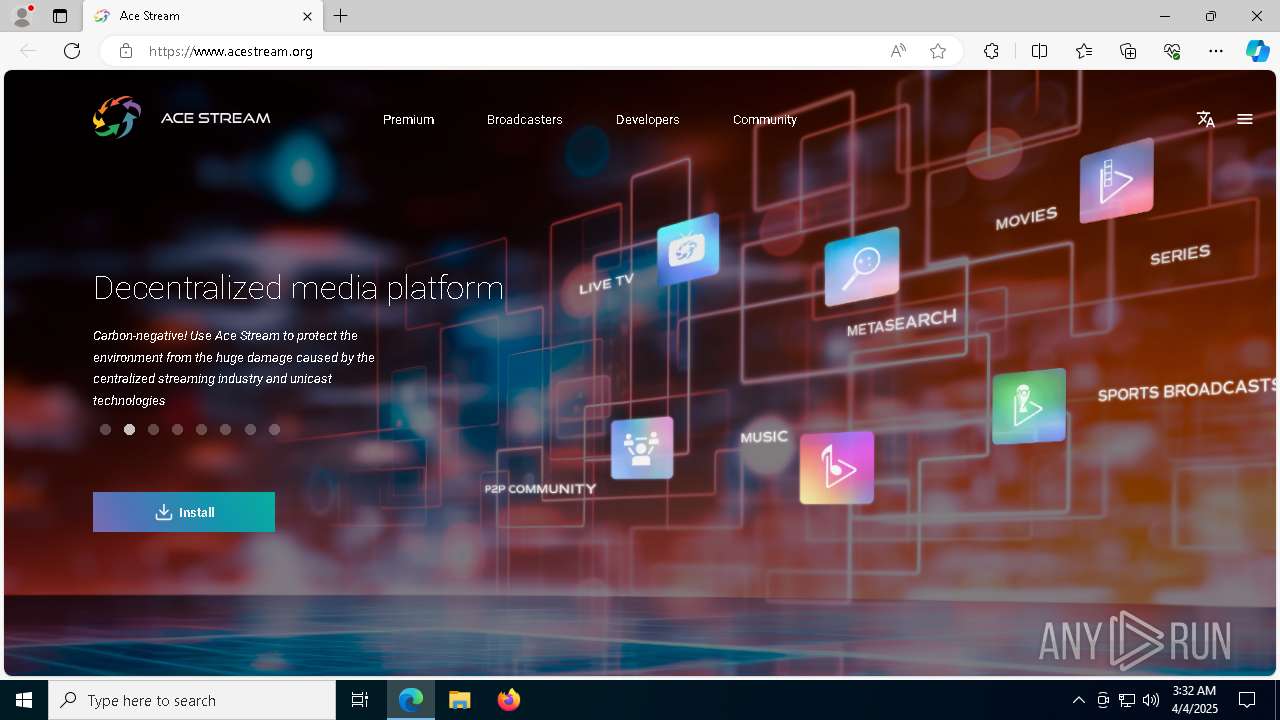The image size is (1280, 720).
Task: Add this page to favorites star
Action: click(938, 51)
